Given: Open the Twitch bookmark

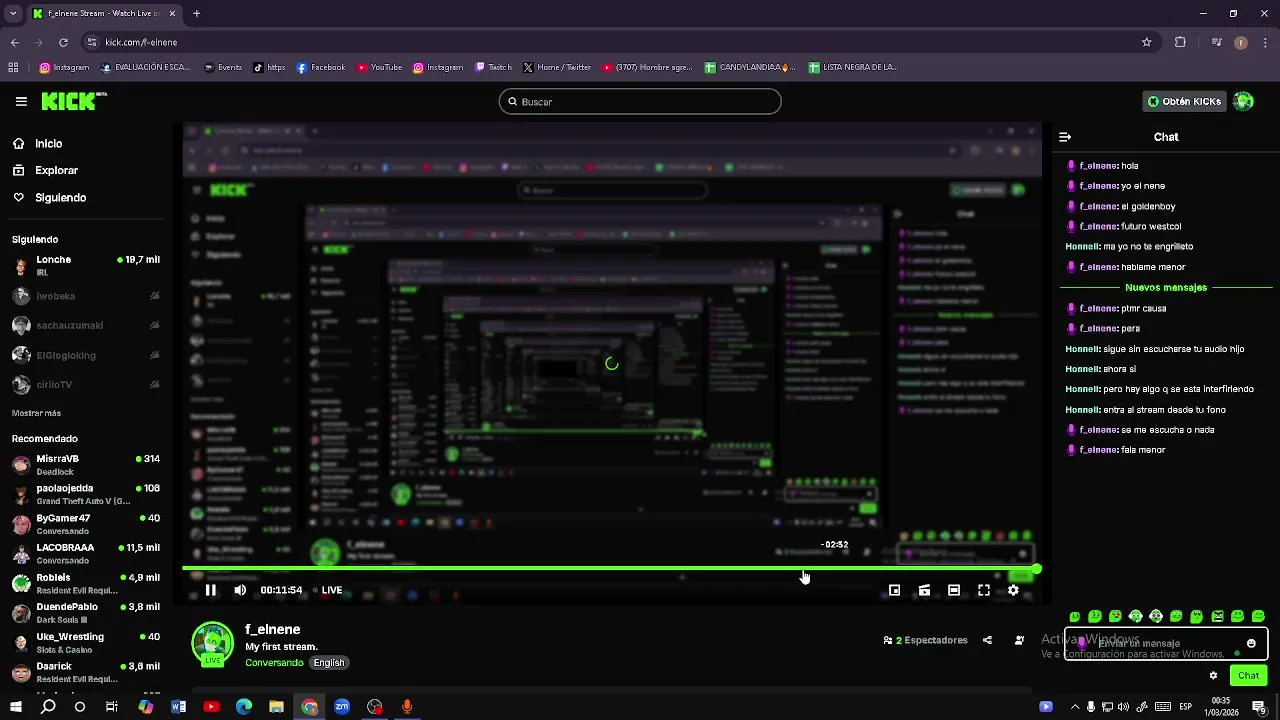Looking at the screenshot, I should click(493, 68).
